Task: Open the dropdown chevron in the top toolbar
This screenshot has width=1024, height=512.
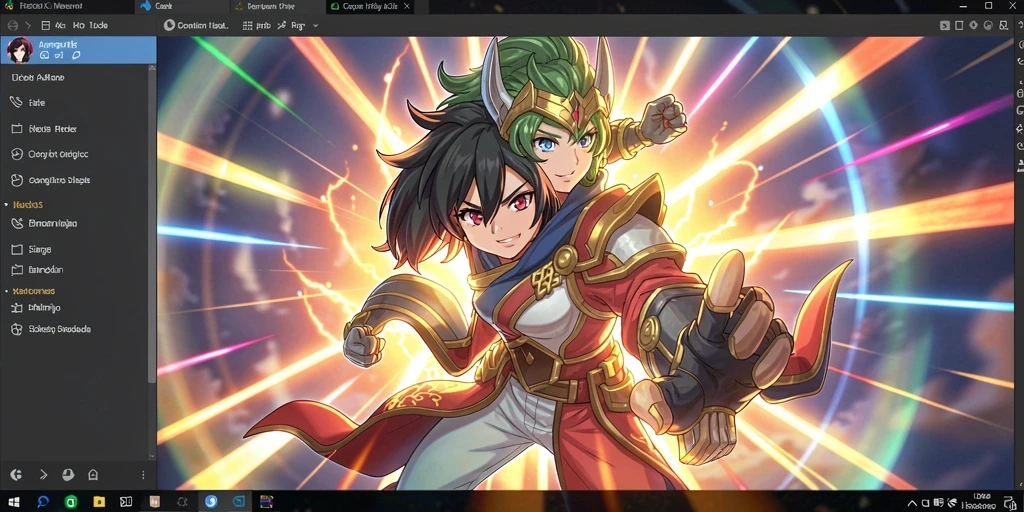Action: 315,25
